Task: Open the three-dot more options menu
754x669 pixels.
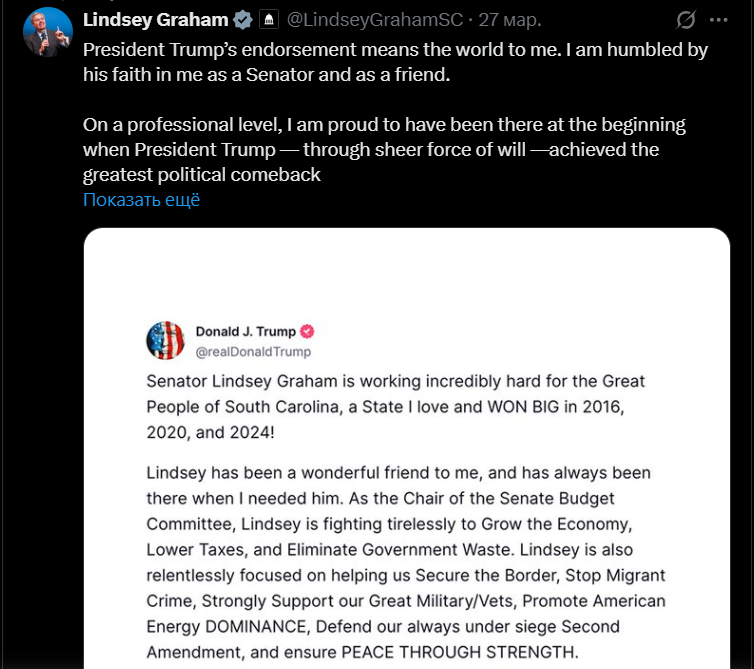Action: 718,20
